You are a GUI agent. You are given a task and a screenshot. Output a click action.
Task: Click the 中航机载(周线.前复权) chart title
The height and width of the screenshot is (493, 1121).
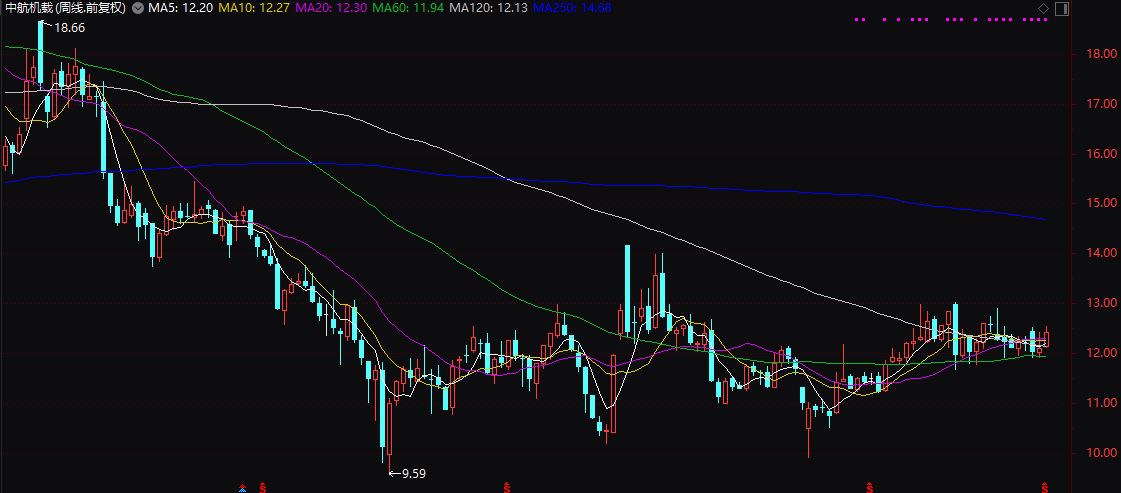click(66, 9)
